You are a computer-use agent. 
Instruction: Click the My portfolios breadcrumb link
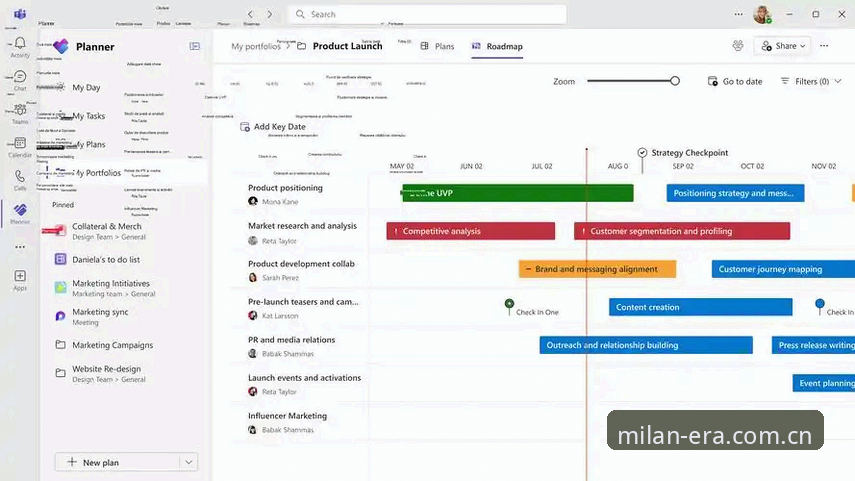coord(256,46)
